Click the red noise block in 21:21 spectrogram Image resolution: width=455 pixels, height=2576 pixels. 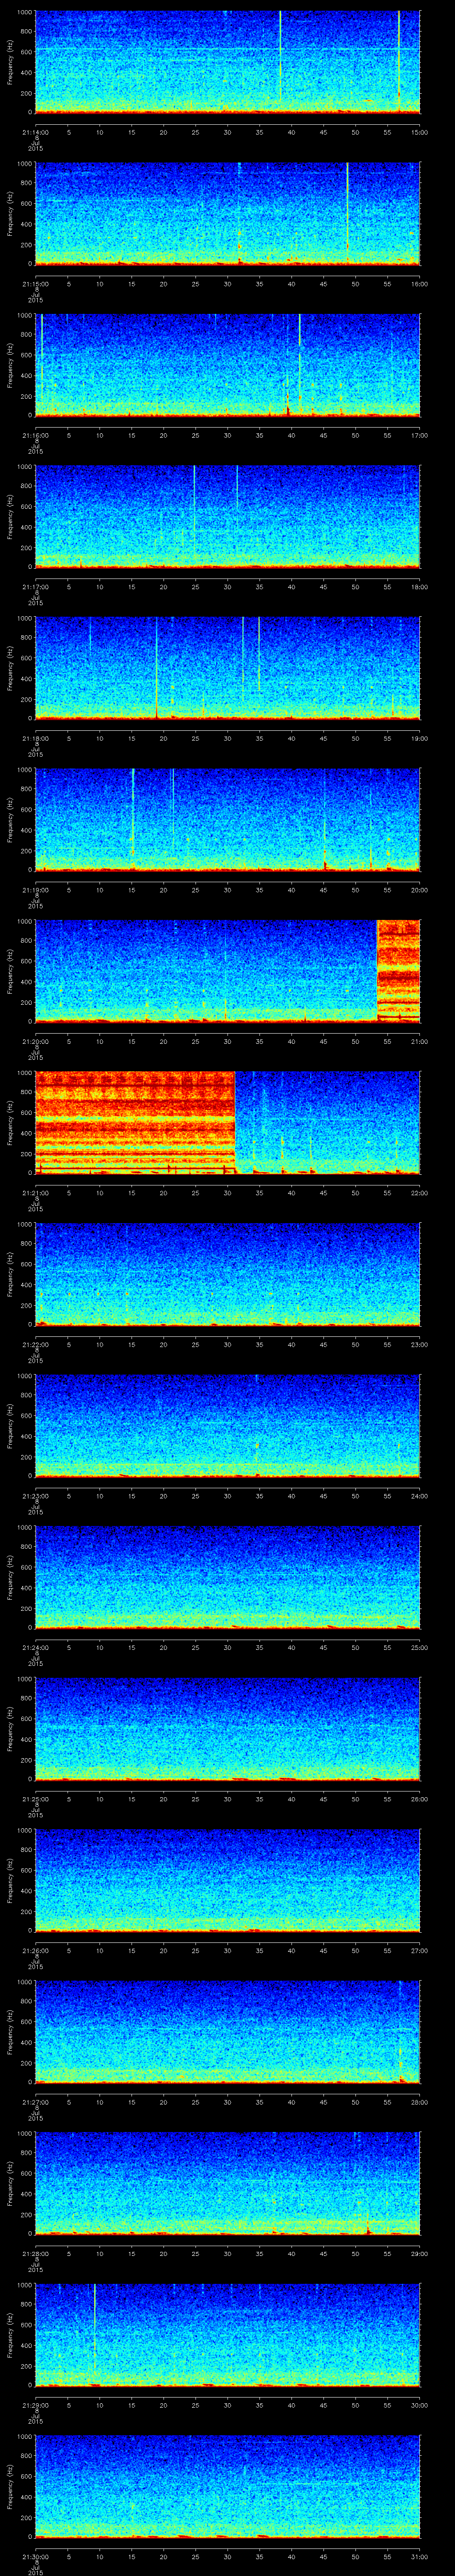[x=135, y=1122]
